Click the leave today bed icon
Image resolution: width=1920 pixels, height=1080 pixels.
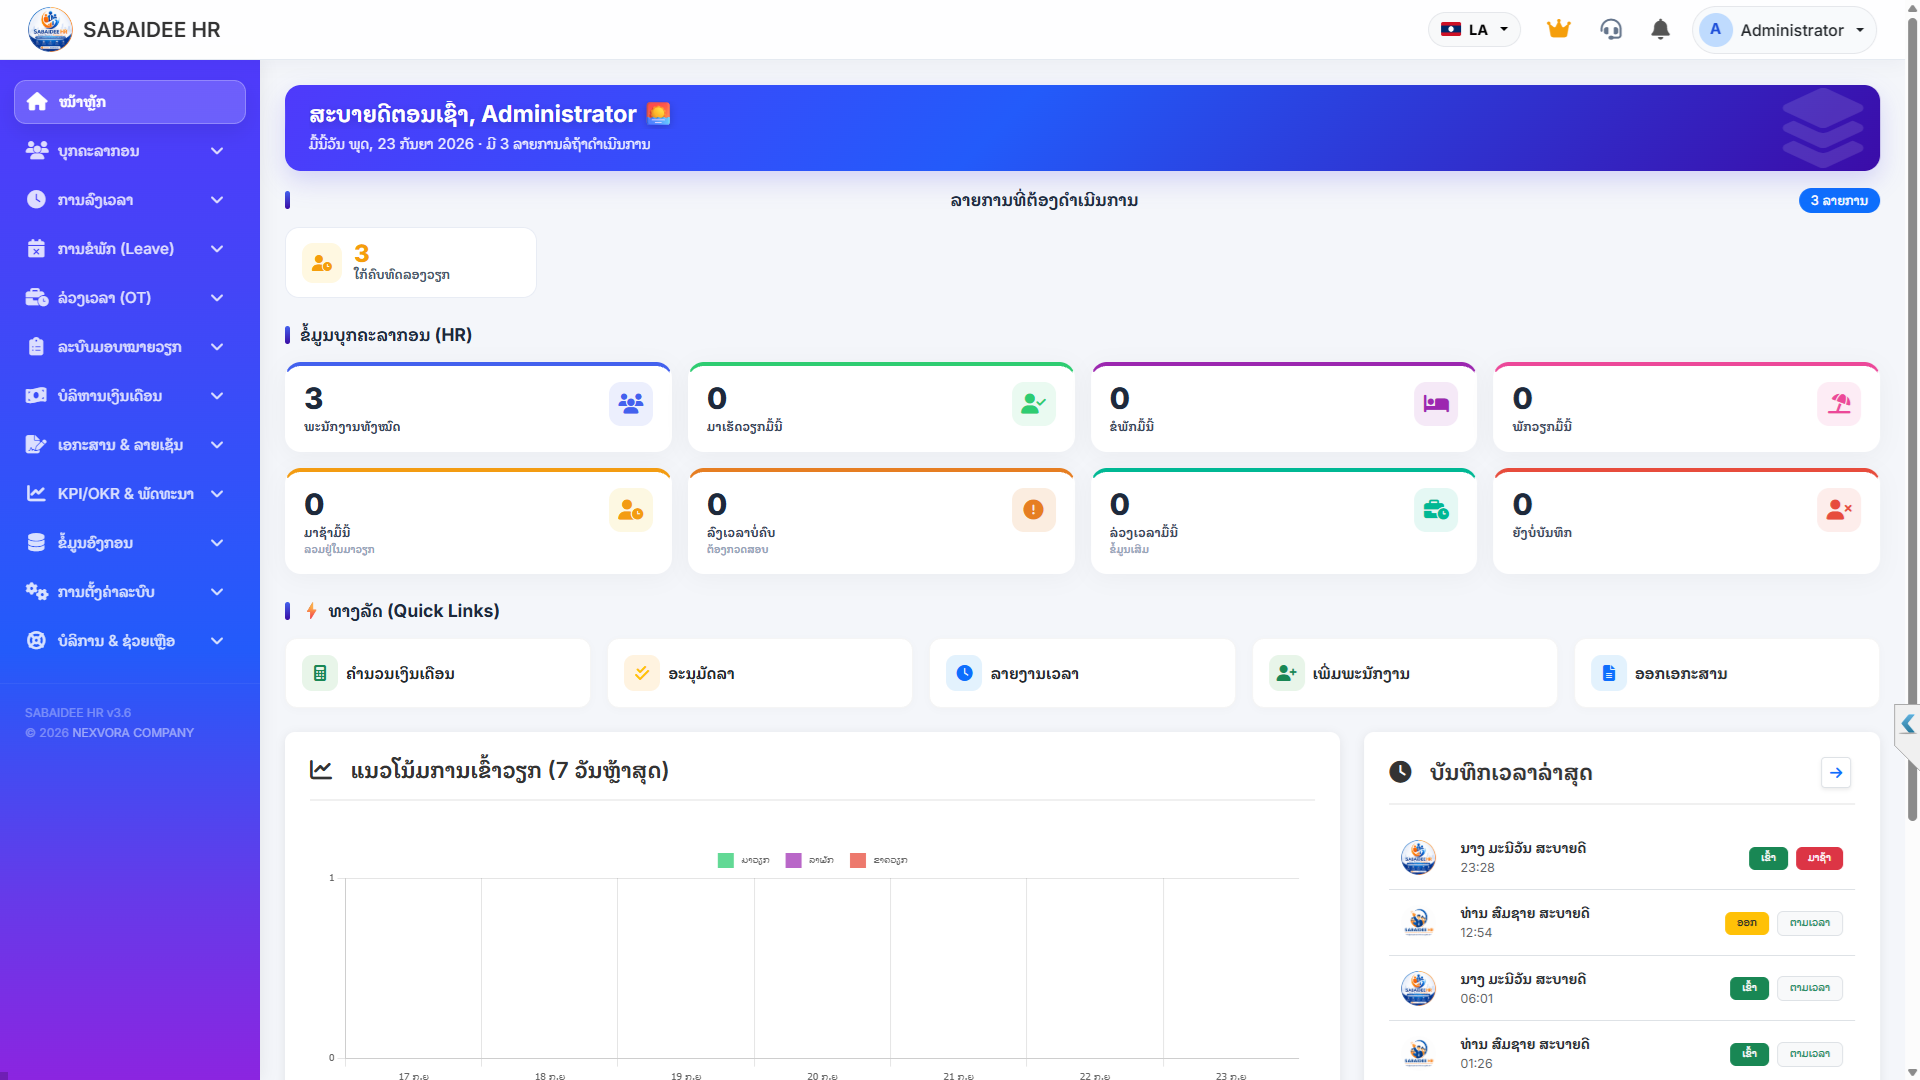1436,404
